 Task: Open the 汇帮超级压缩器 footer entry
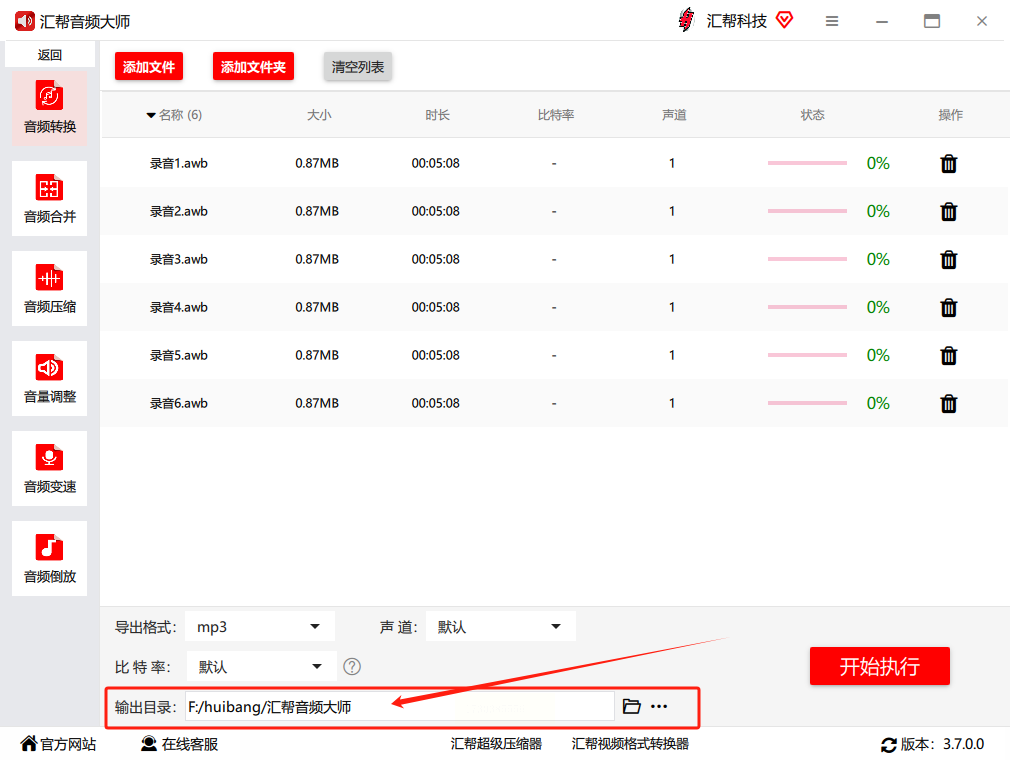tap(497, 745)
